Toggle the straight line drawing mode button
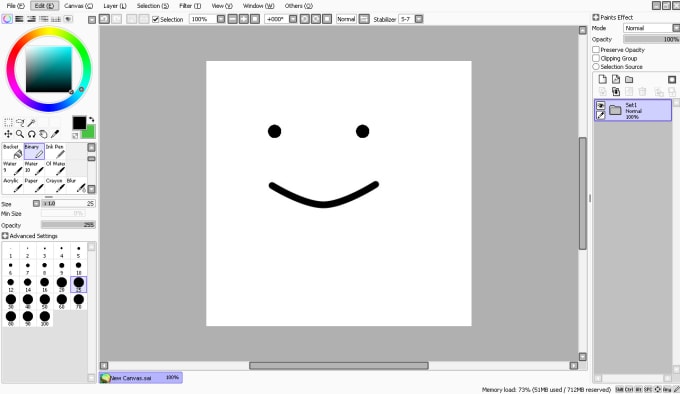The image size is (680, 394). pyautogui.click(x=364, y=19)
